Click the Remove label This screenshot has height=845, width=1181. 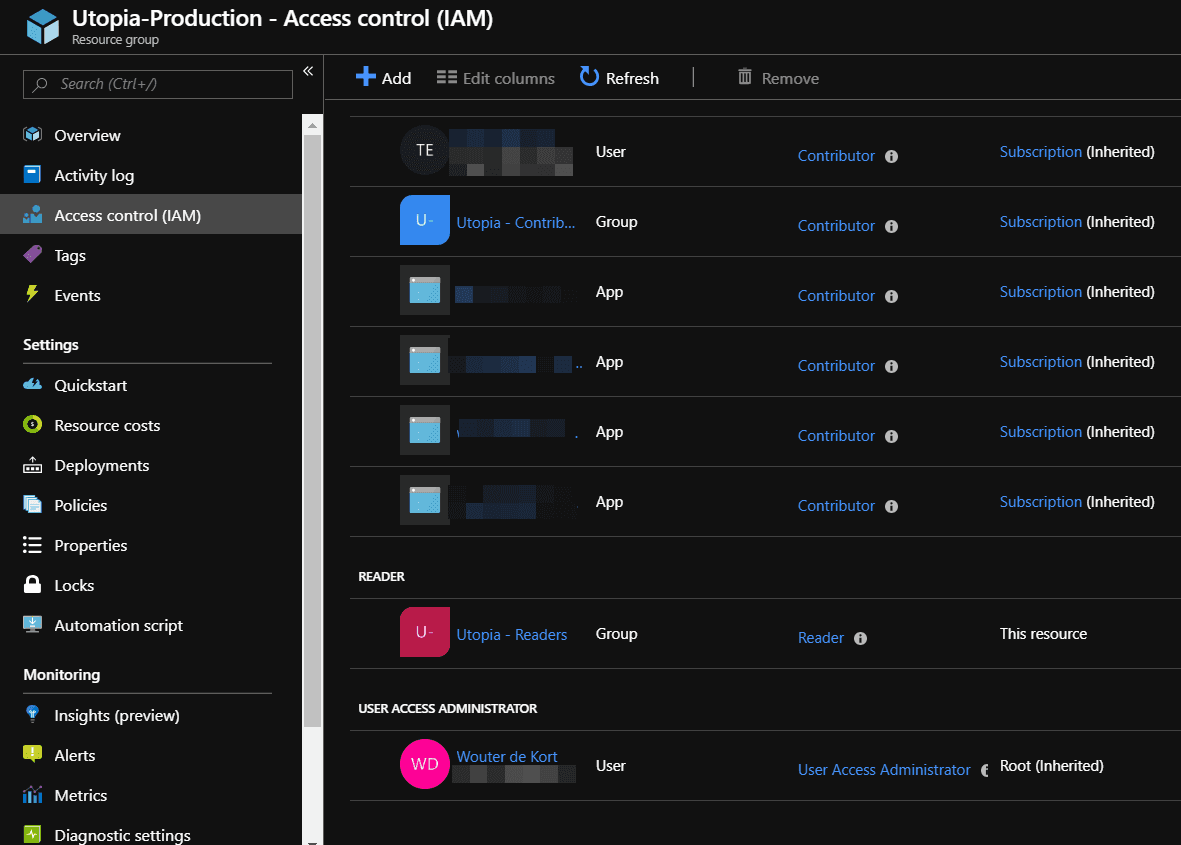click(x=790, y=78)
